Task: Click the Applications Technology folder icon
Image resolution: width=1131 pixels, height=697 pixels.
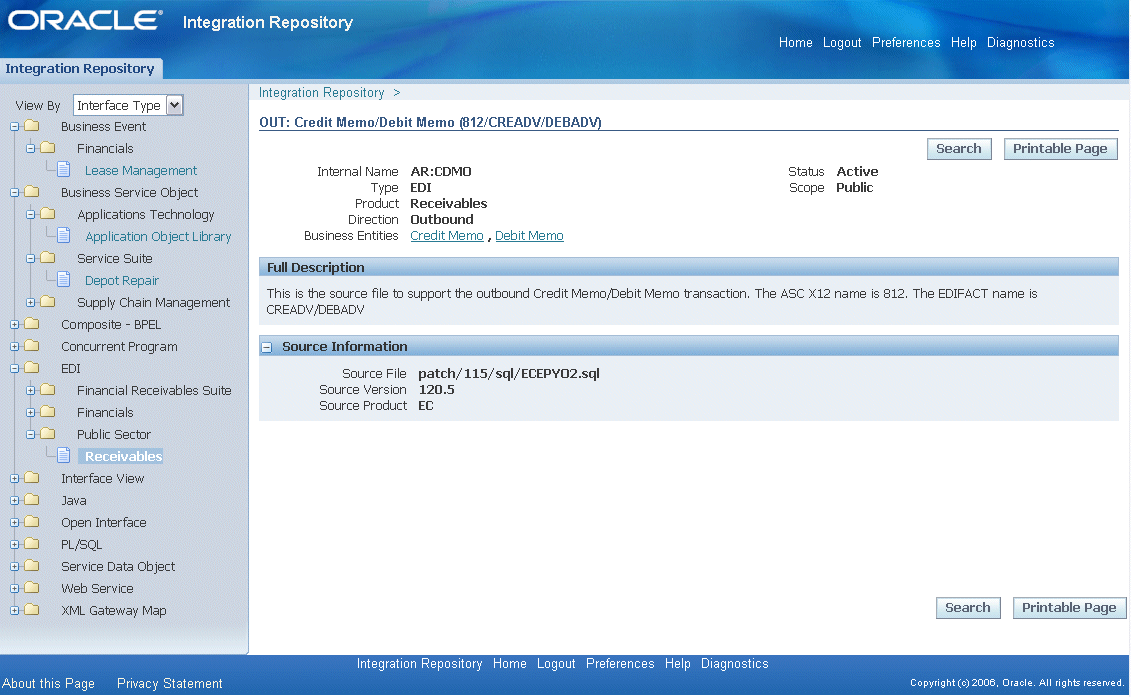Action: click(x=48, y=214)
